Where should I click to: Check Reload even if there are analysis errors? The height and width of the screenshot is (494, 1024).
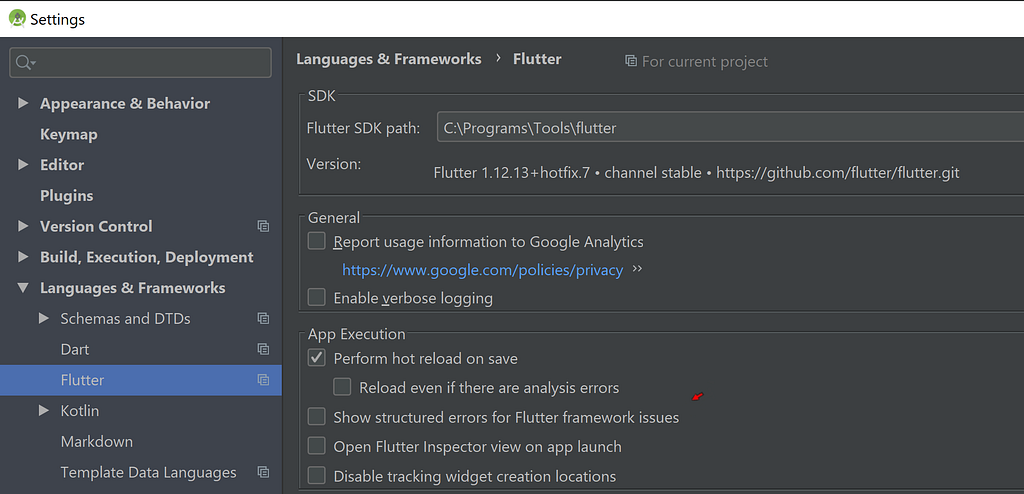click(342, 387)
